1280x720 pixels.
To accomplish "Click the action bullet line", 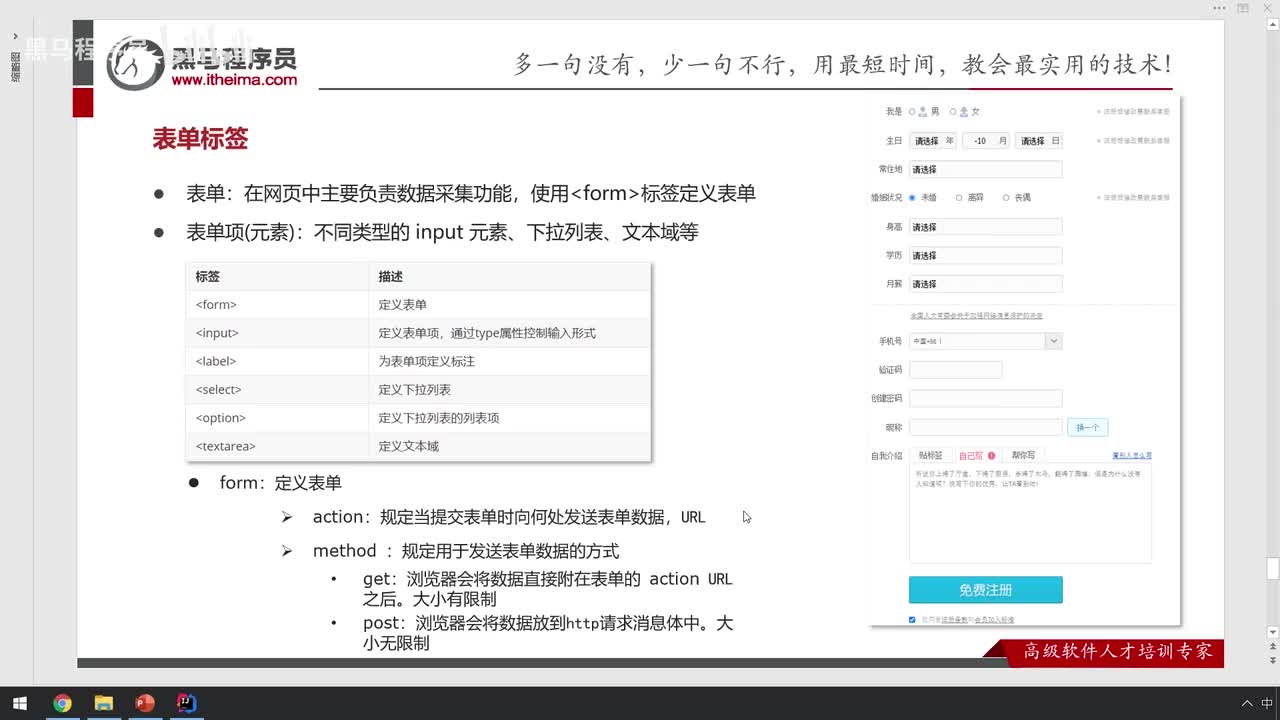I will point(509,517).
